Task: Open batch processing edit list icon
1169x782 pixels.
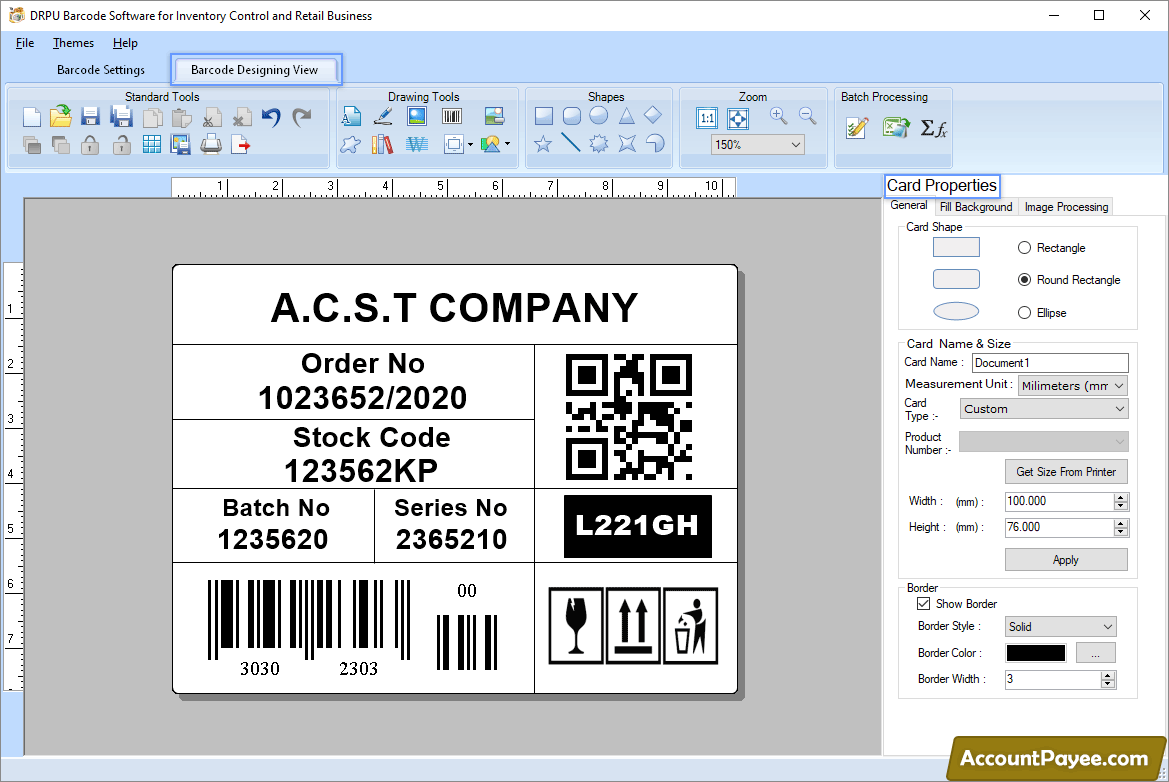Action: 857,128
